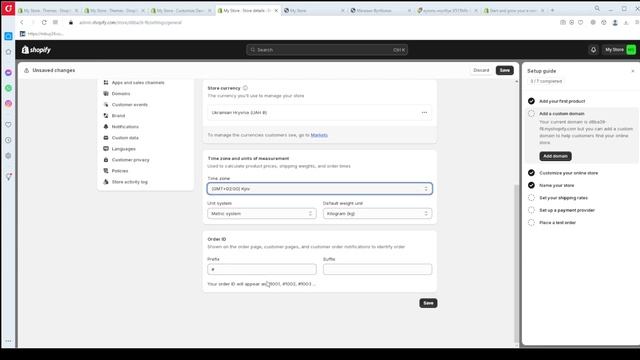Click the settings page vertical scrollbar
This screenshot has height=360, width=640.
click(516, 263)
